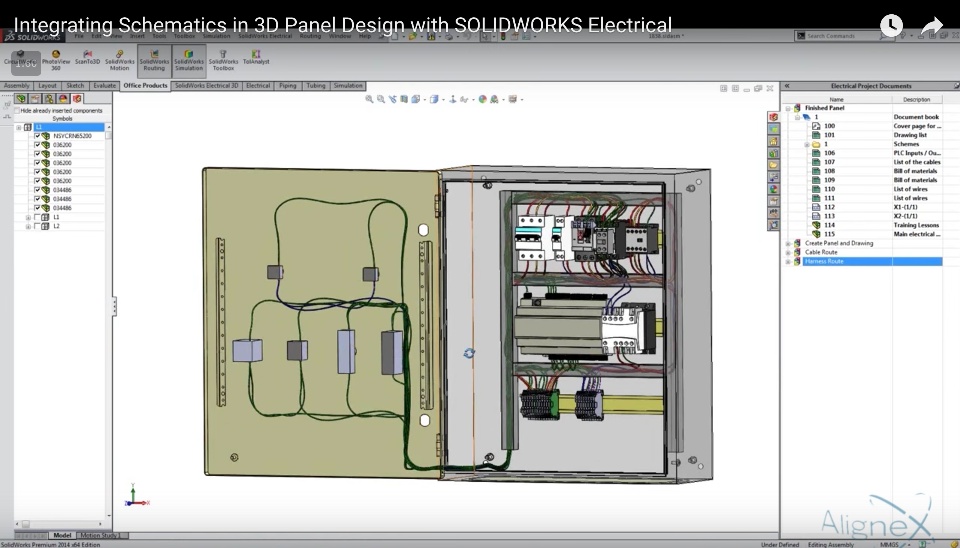The image size is (960, 548).
Task: Start the TolAnalyst add-in
Action: tap(256, 58)
